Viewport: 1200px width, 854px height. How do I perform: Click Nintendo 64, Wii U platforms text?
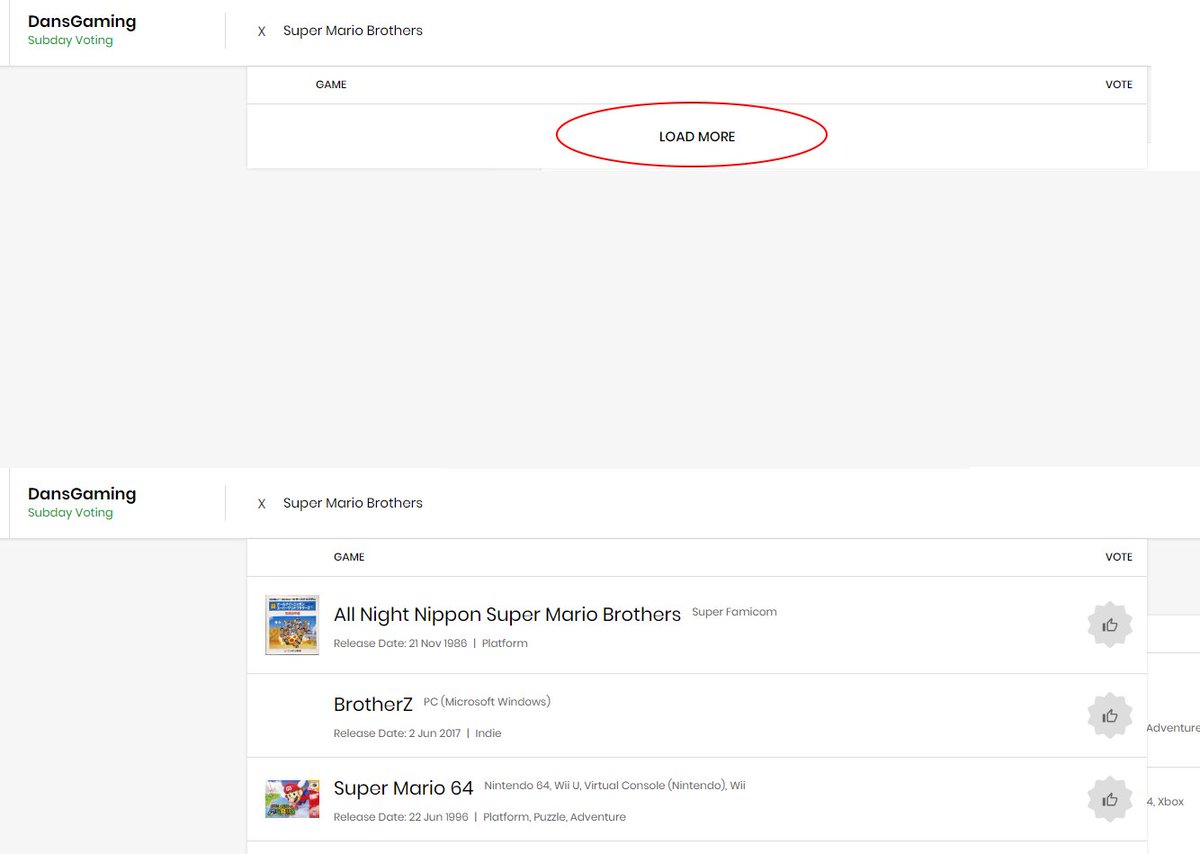pos(615,786)
